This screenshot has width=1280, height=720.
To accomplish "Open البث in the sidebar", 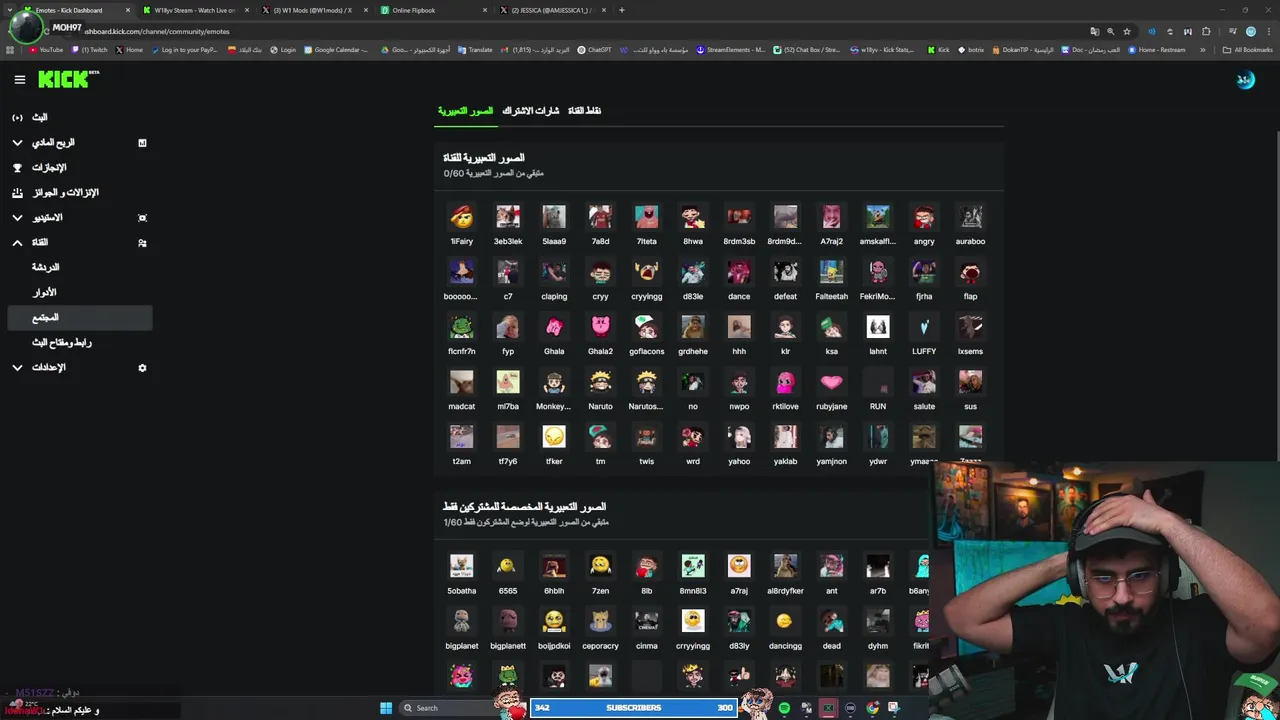I will (x=80, y=117).
